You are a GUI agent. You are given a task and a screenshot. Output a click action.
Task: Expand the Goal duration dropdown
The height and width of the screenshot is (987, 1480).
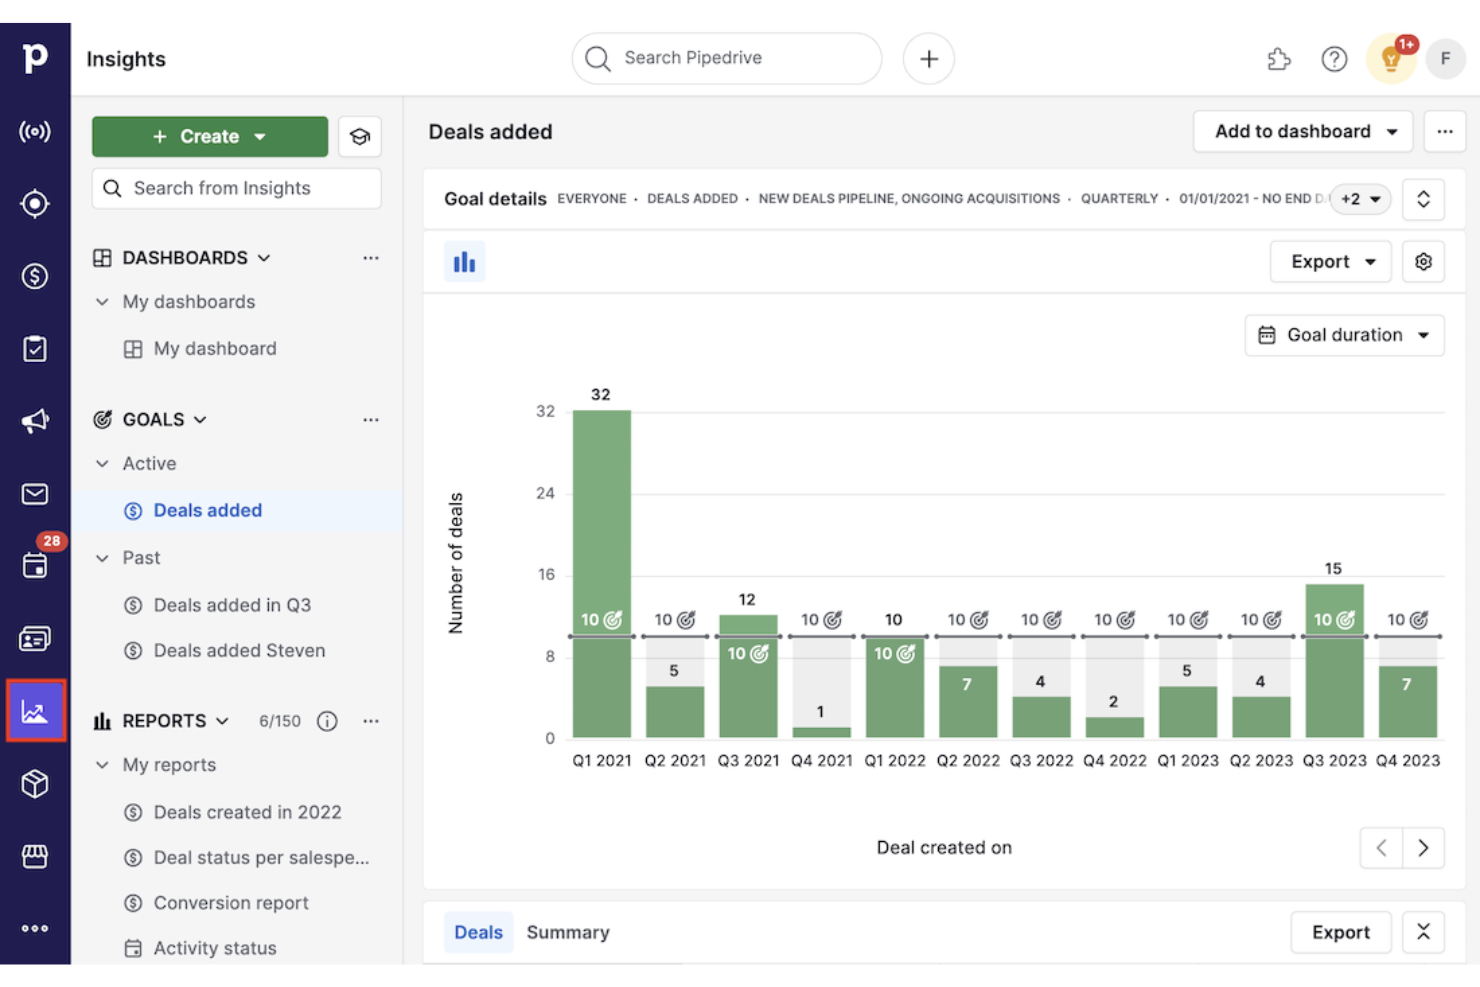click(1344, 335)
